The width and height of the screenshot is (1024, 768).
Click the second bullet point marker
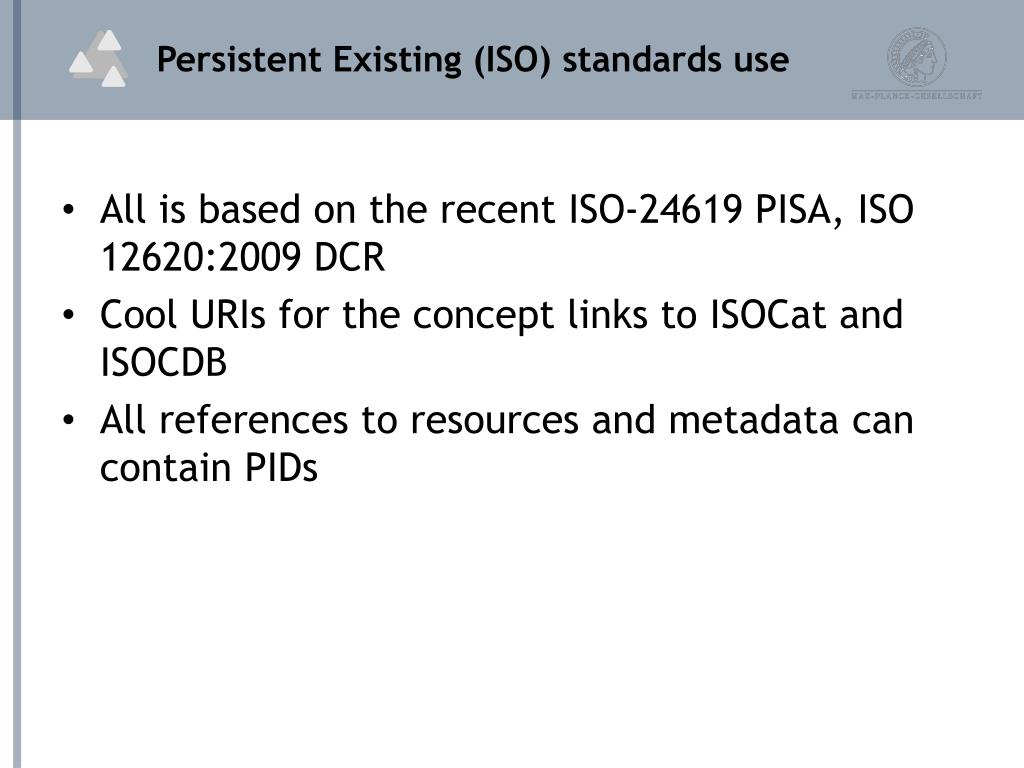point(69,315)
